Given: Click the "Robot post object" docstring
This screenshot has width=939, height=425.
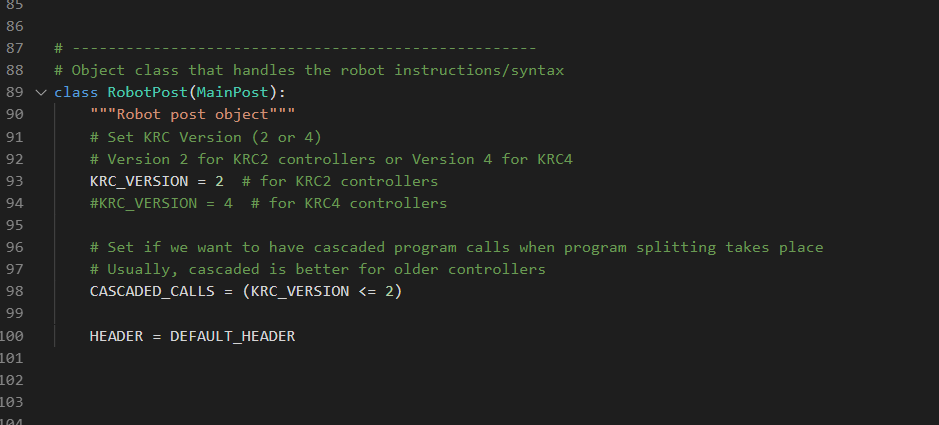Looking at the screenshot, I should (x=192, y=114).
